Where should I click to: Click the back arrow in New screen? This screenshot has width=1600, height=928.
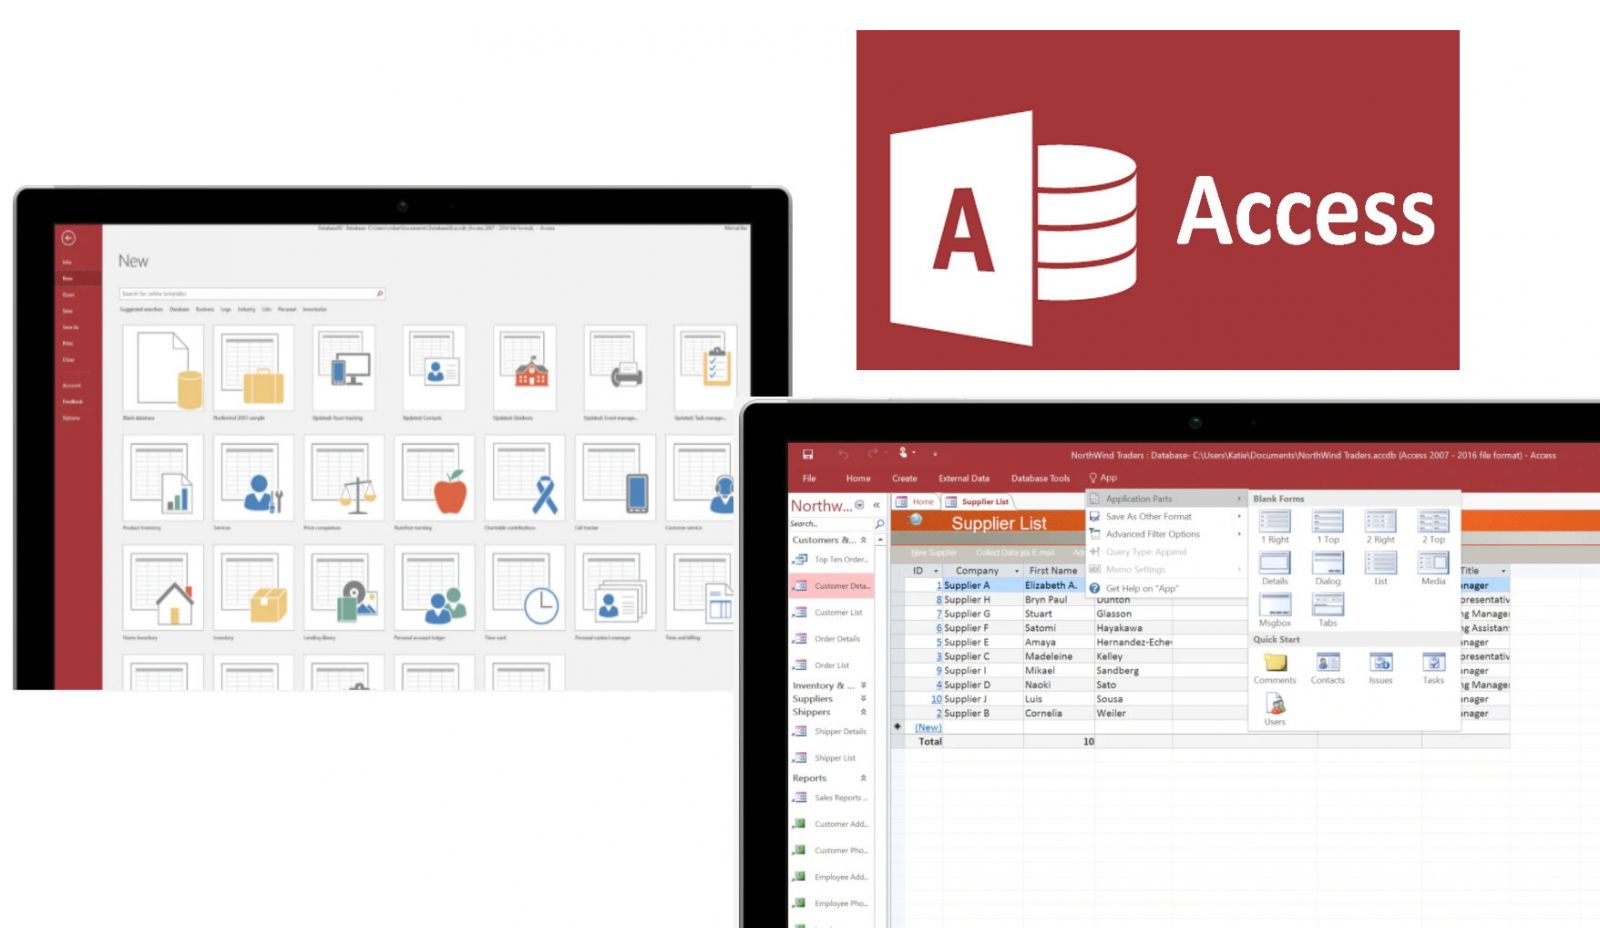(68, 238)
